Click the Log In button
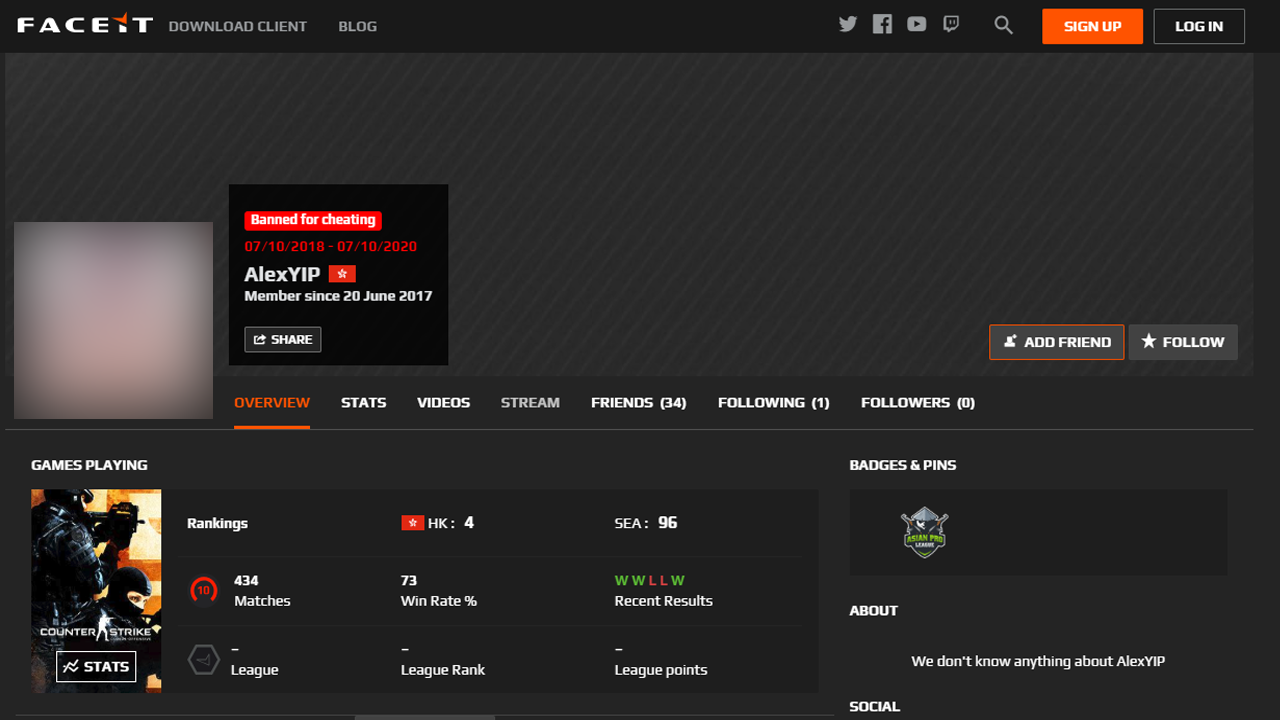The image size is (1280, 720). (1198, 26)
